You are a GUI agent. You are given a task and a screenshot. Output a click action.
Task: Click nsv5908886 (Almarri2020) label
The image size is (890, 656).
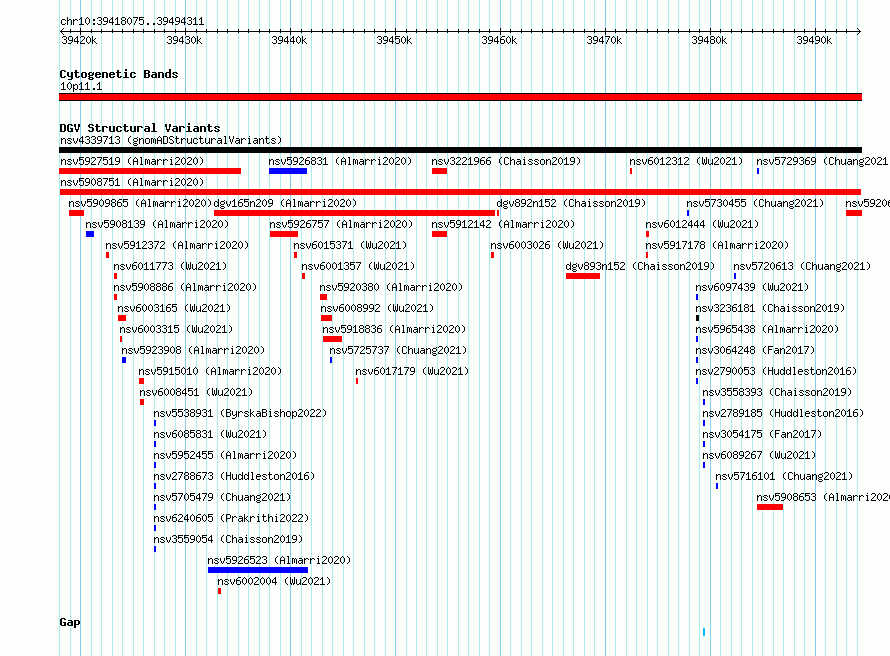pyautogui.click(x=185, y=287)
